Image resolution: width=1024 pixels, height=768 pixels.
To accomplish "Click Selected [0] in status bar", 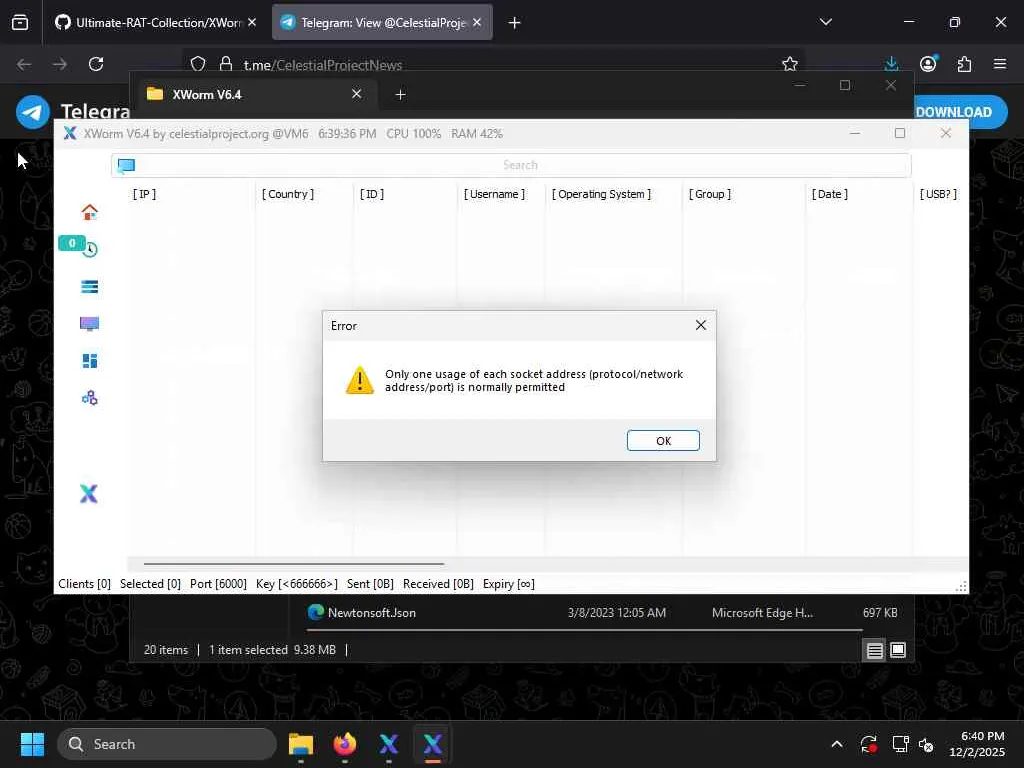I will pos(150,584).
